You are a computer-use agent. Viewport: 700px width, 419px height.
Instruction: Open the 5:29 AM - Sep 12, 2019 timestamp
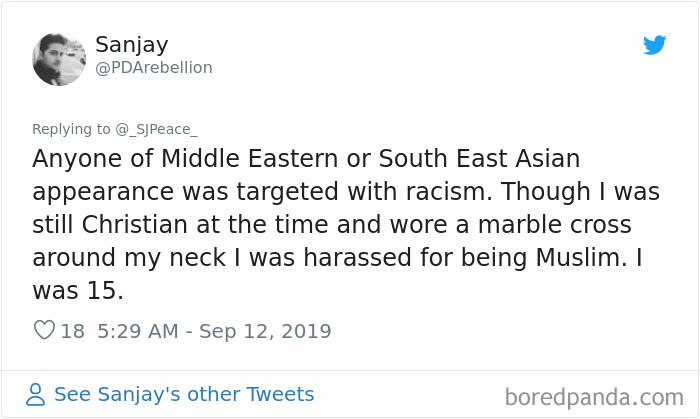coord(214,330)
